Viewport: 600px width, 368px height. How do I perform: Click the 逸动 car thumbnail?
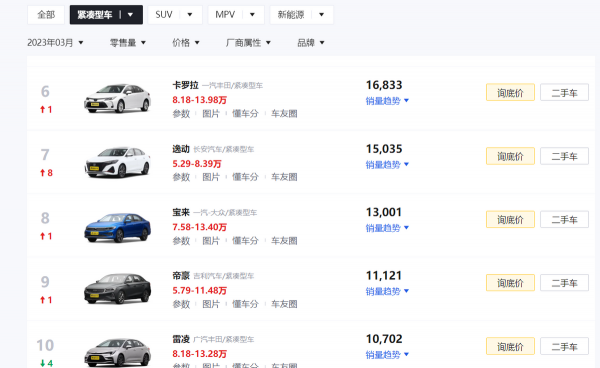[x=117, y=162]
